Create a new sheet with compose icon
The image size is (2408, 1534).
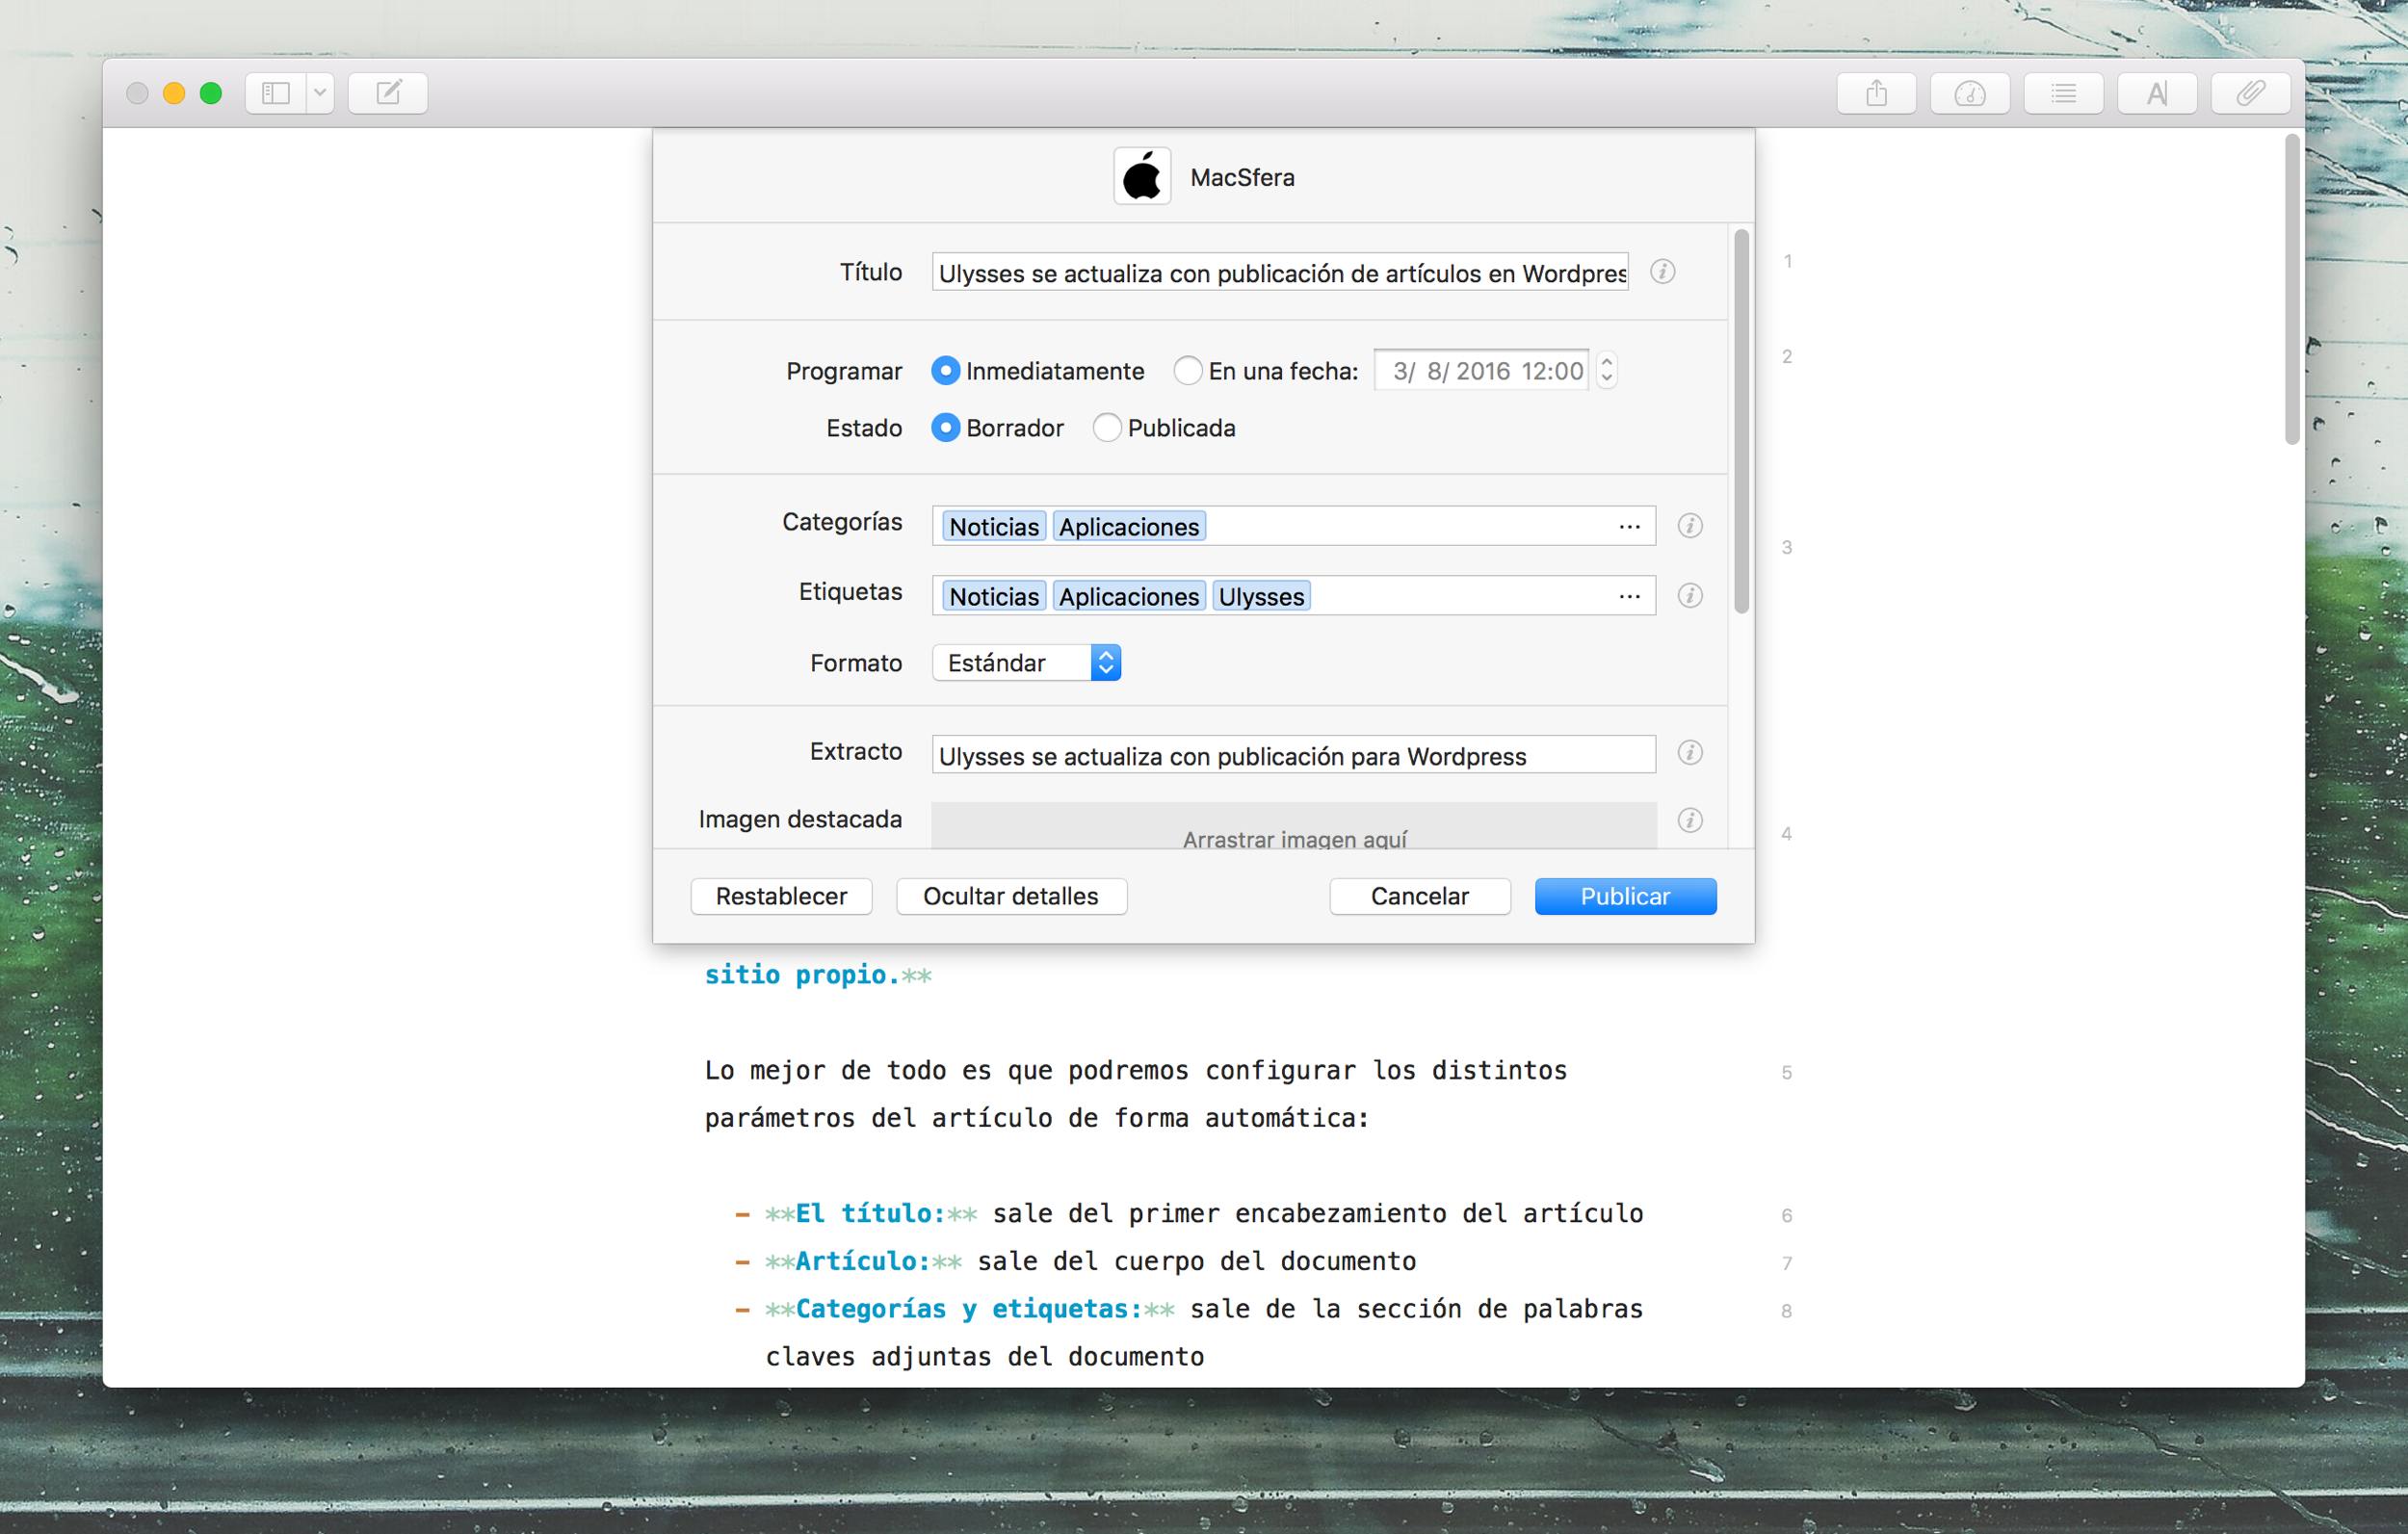(x=388, y=93)
